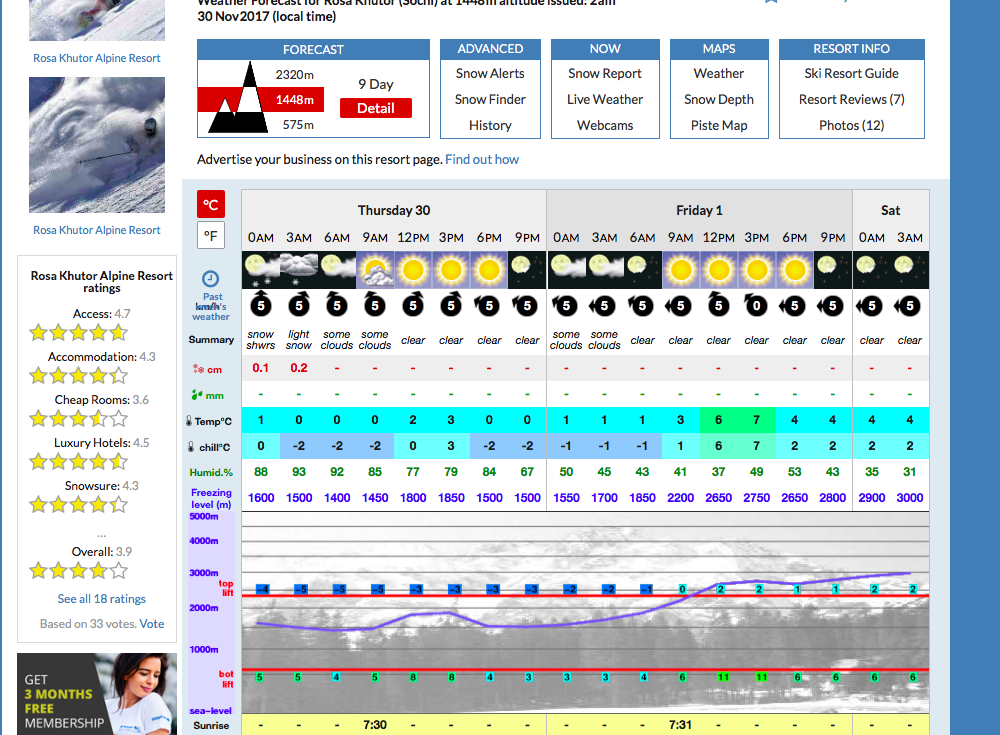Open second Rosa Khutor skier photo thumbnail
Image resolution: width=1000 pixels, height=735 pixels.
tap(97, 145)
